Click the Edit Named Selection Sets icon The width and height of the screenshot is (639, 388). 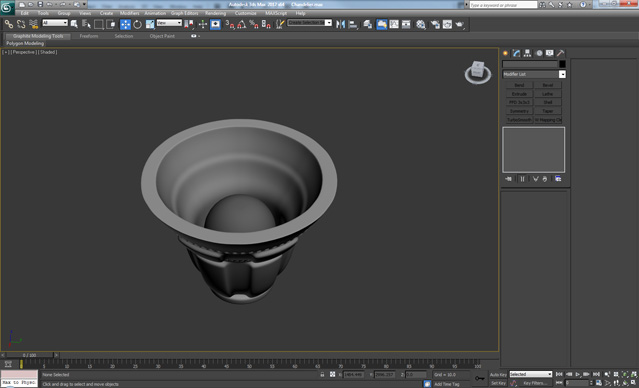pos(280,24)
